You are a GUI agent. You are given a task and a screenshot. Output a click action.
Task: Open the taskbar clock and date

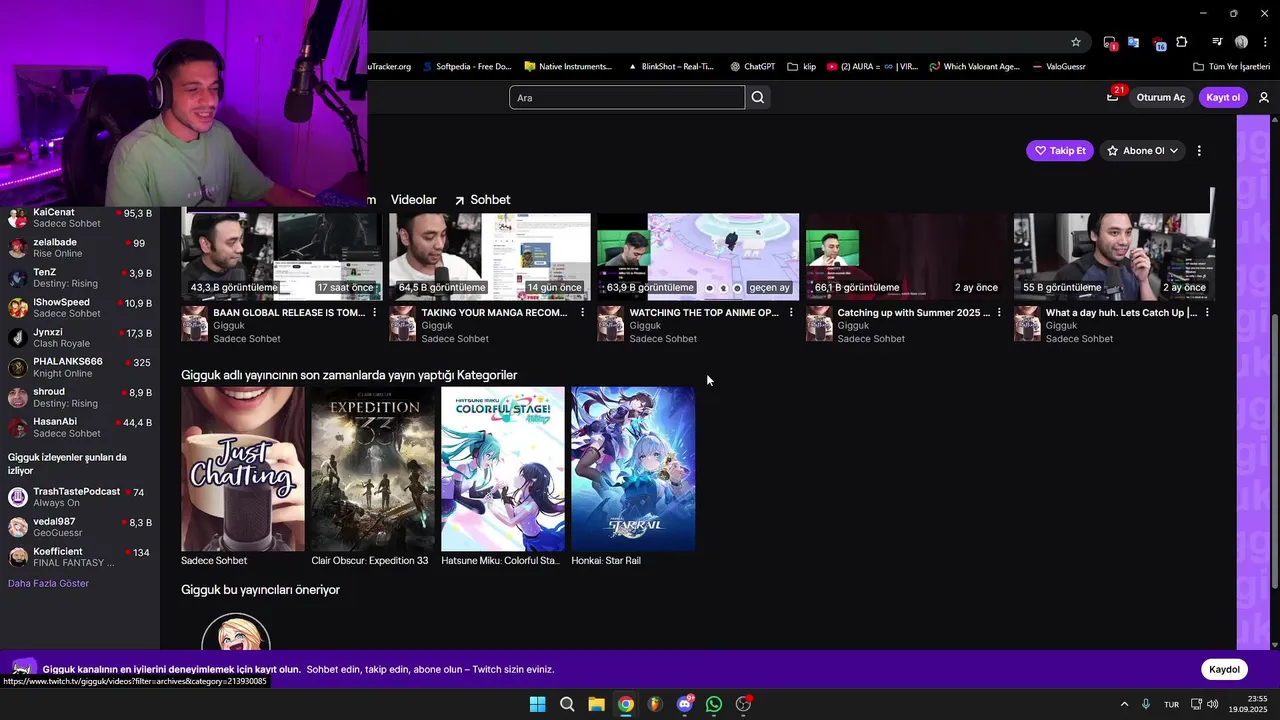1248,704
